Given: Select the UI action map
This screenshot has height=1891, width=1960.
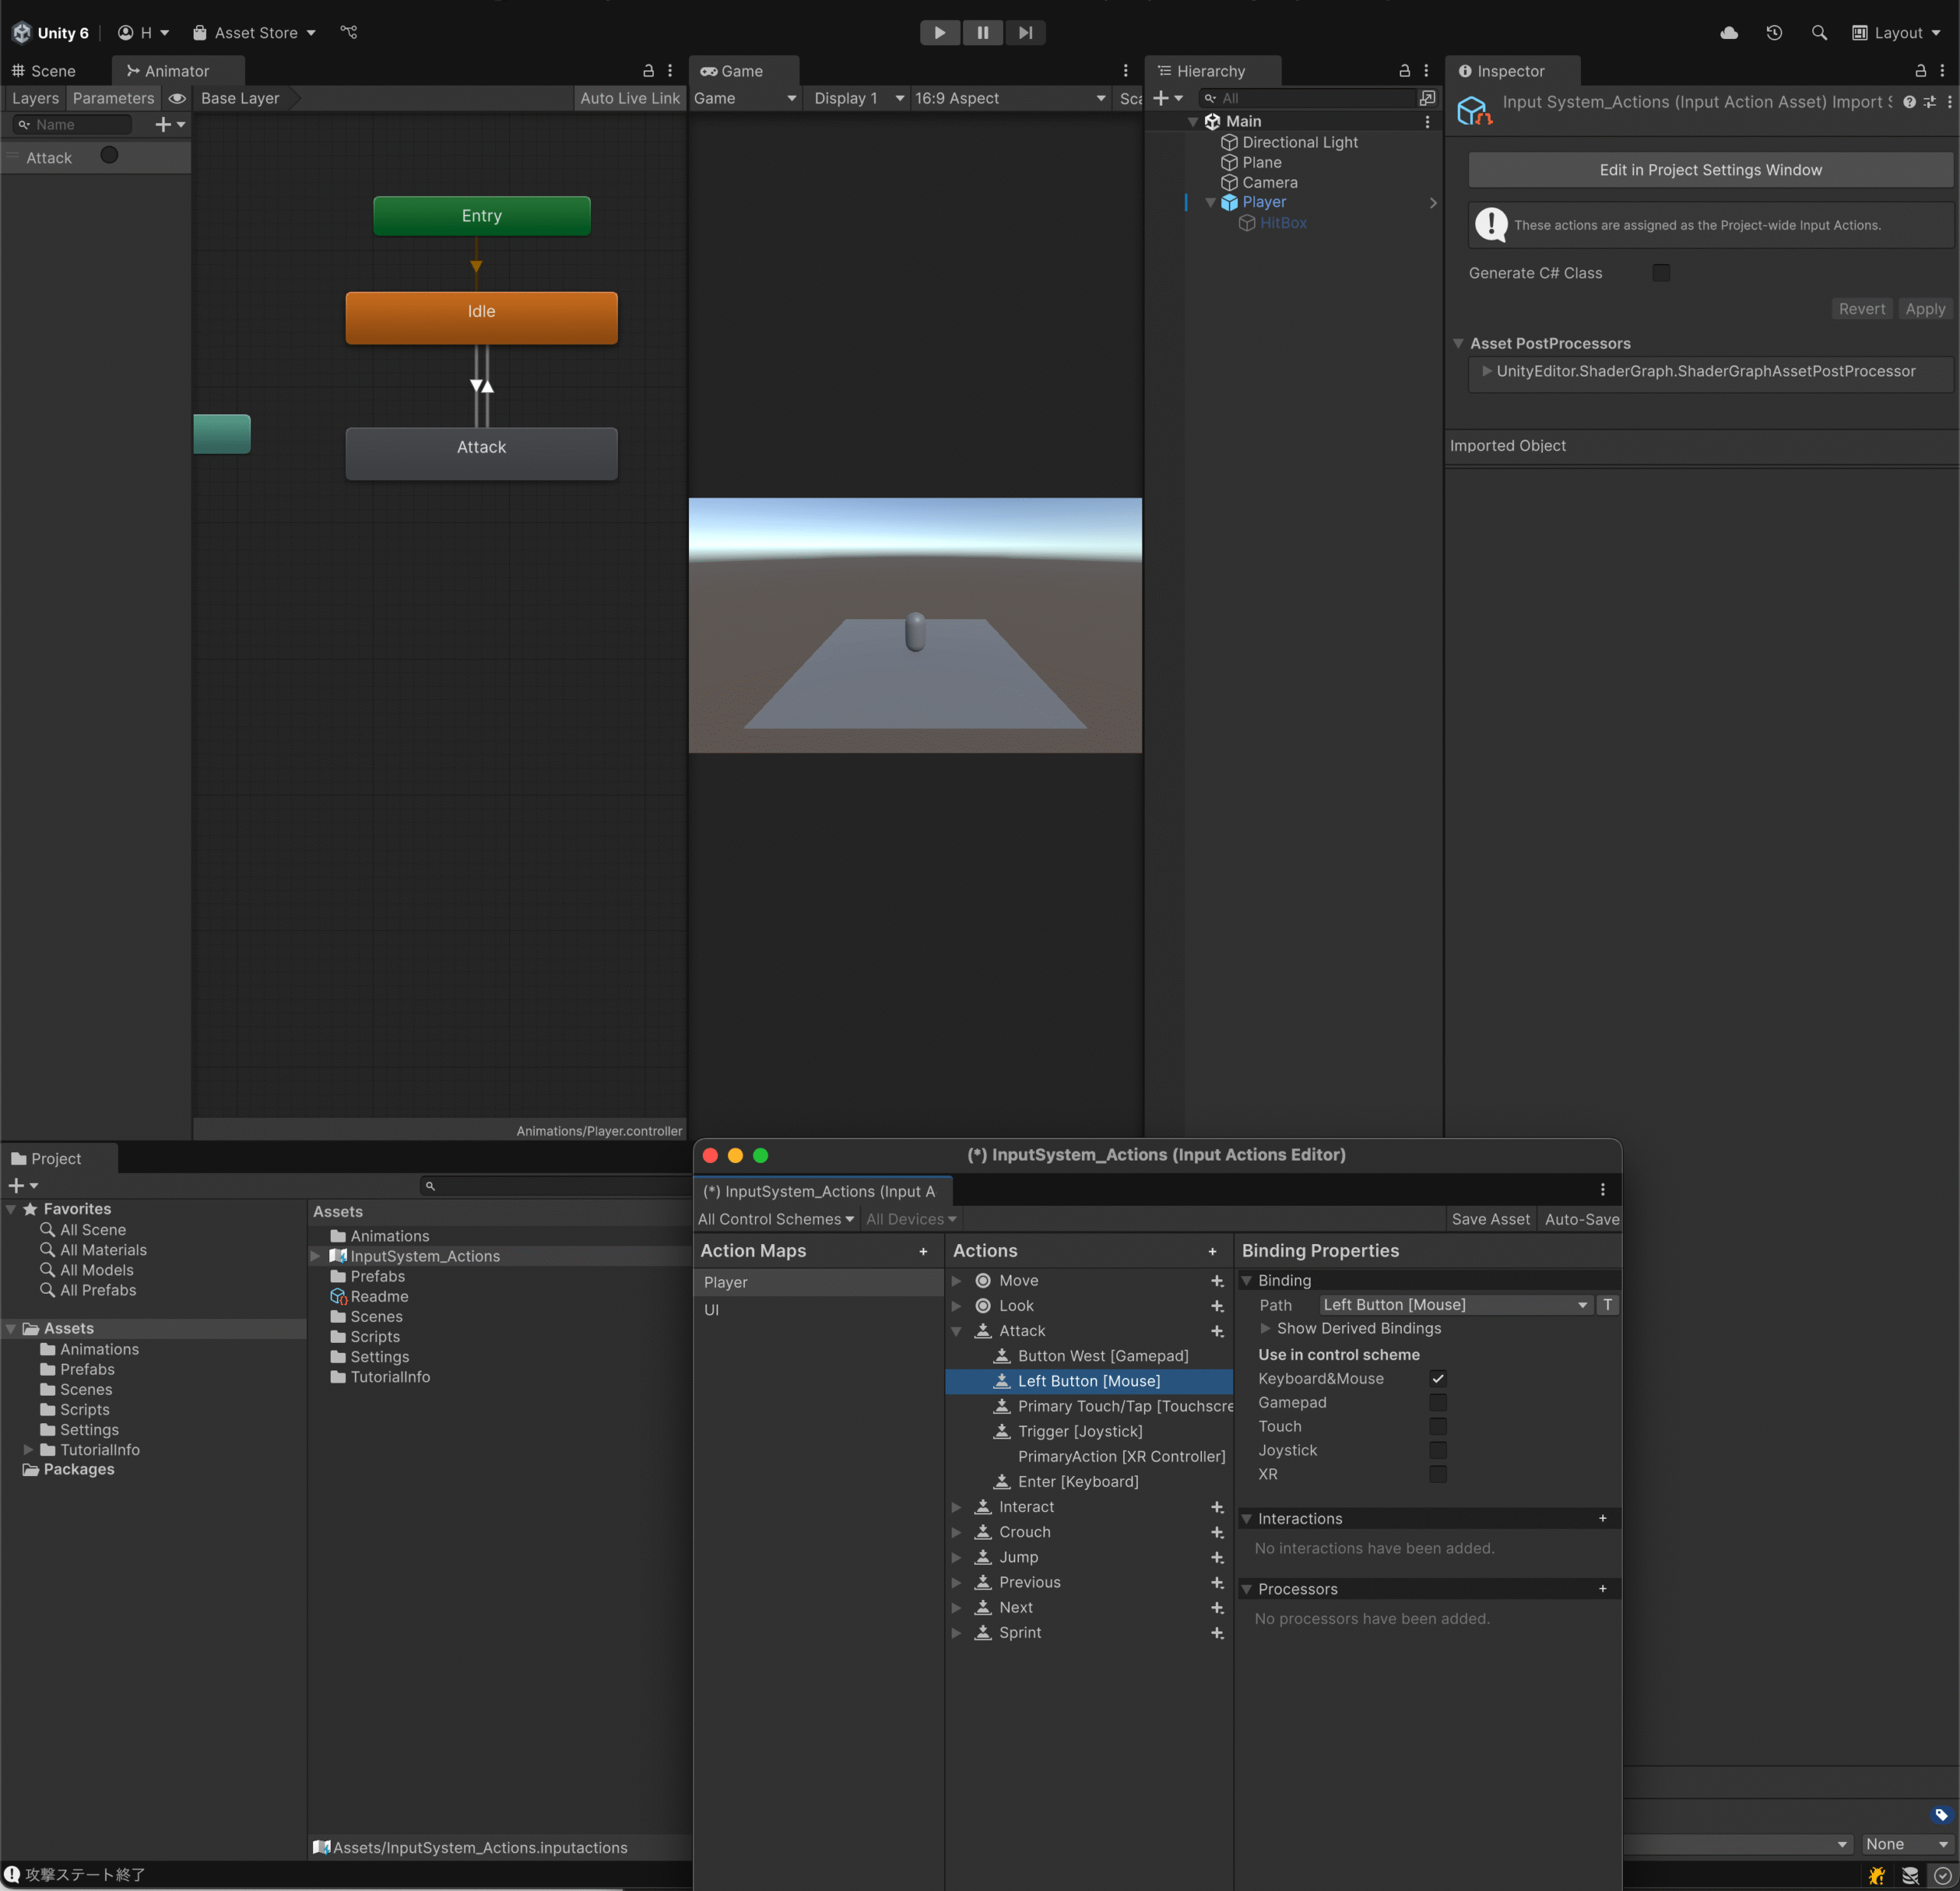Looking at the screenshot, I should point(819,1309).
